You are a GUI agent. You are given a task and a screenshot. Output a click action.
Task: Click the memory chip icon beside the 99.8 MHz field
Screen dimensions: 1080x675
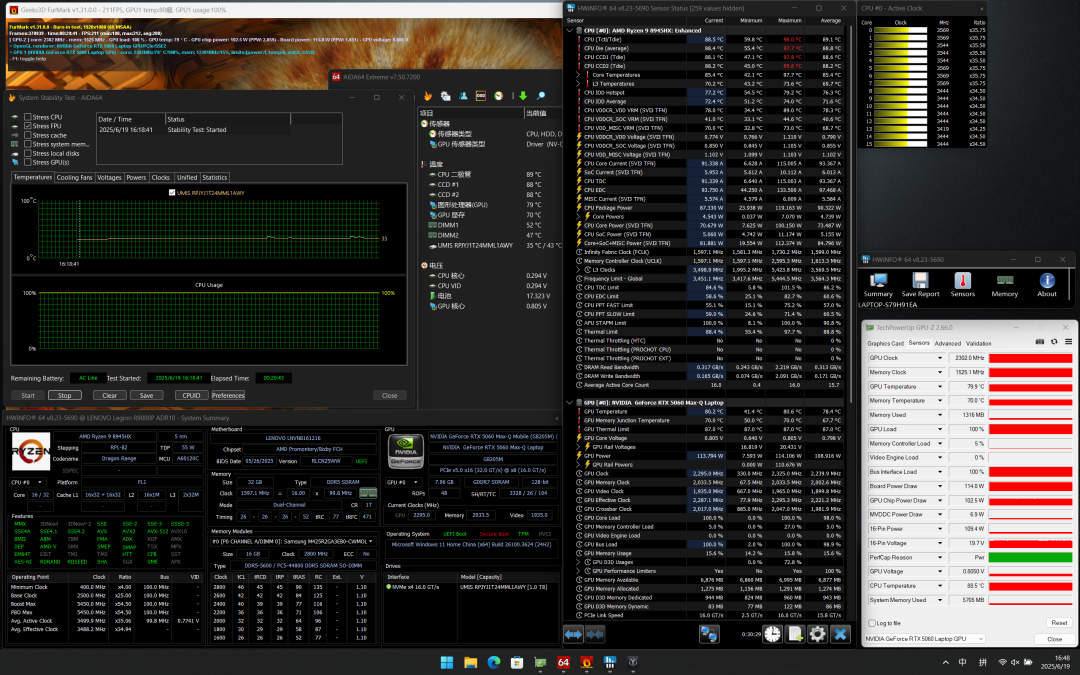368,493
